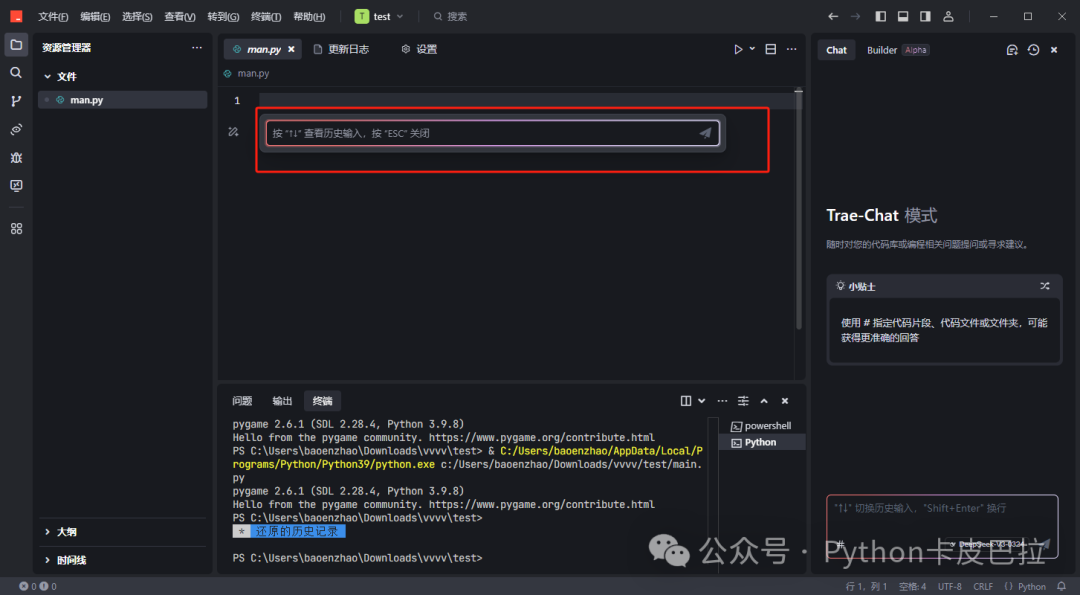Open the 终端(T) menu

click(x=266, y=17)
